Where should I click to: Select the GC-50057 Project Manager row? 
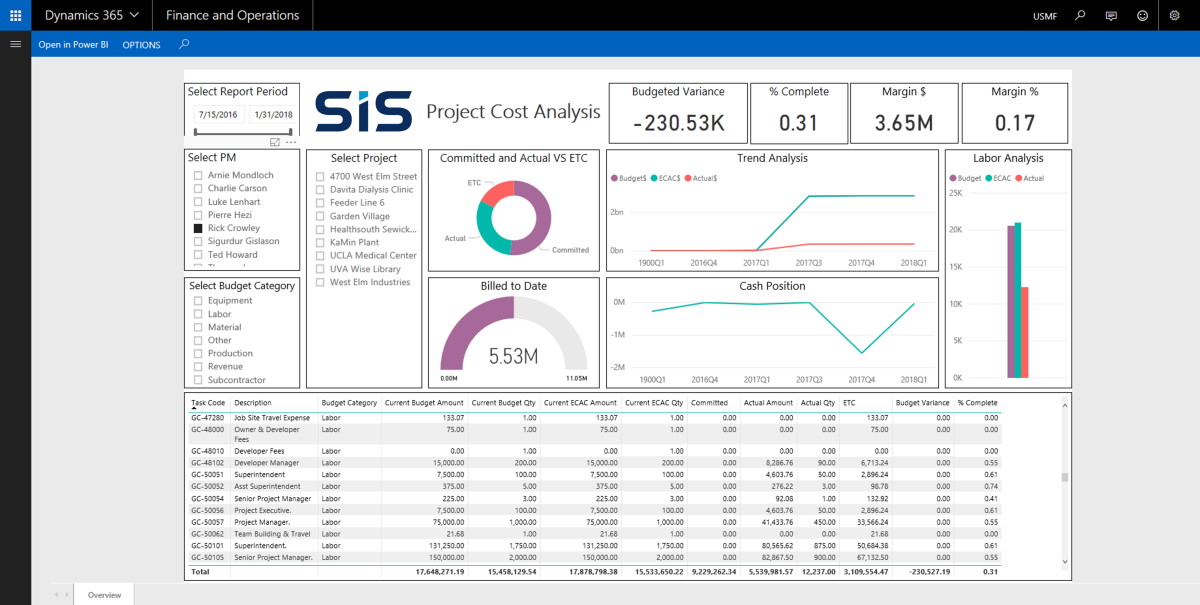point(595,522)
